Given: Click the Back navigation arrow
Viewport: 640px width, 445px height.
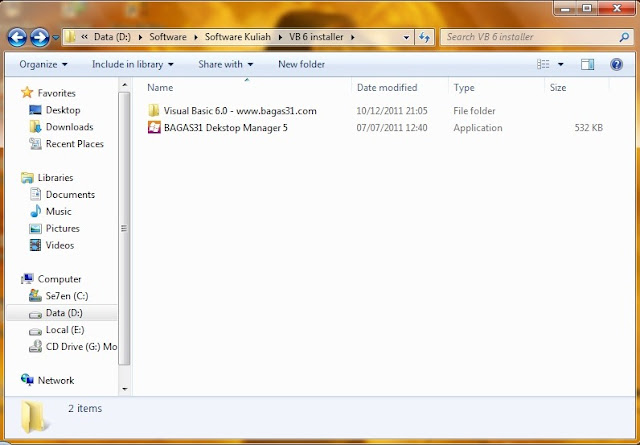Looking at the screenshot, I should point(17,38).
